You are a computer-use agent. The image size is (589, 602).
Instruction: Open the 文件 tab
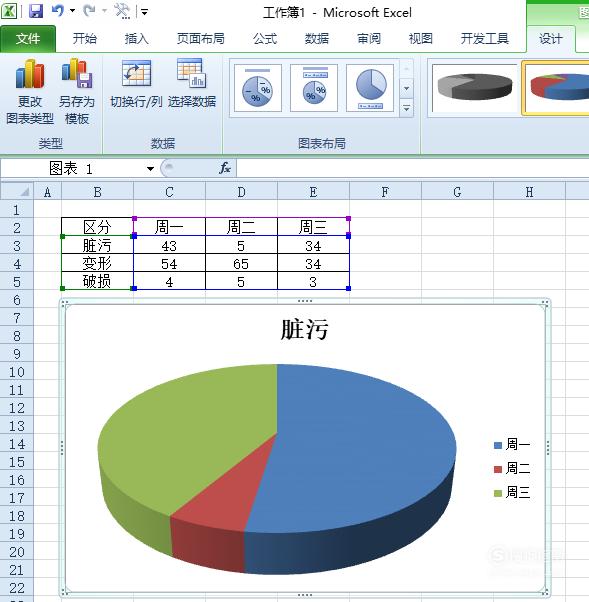(x=28, y=39)
